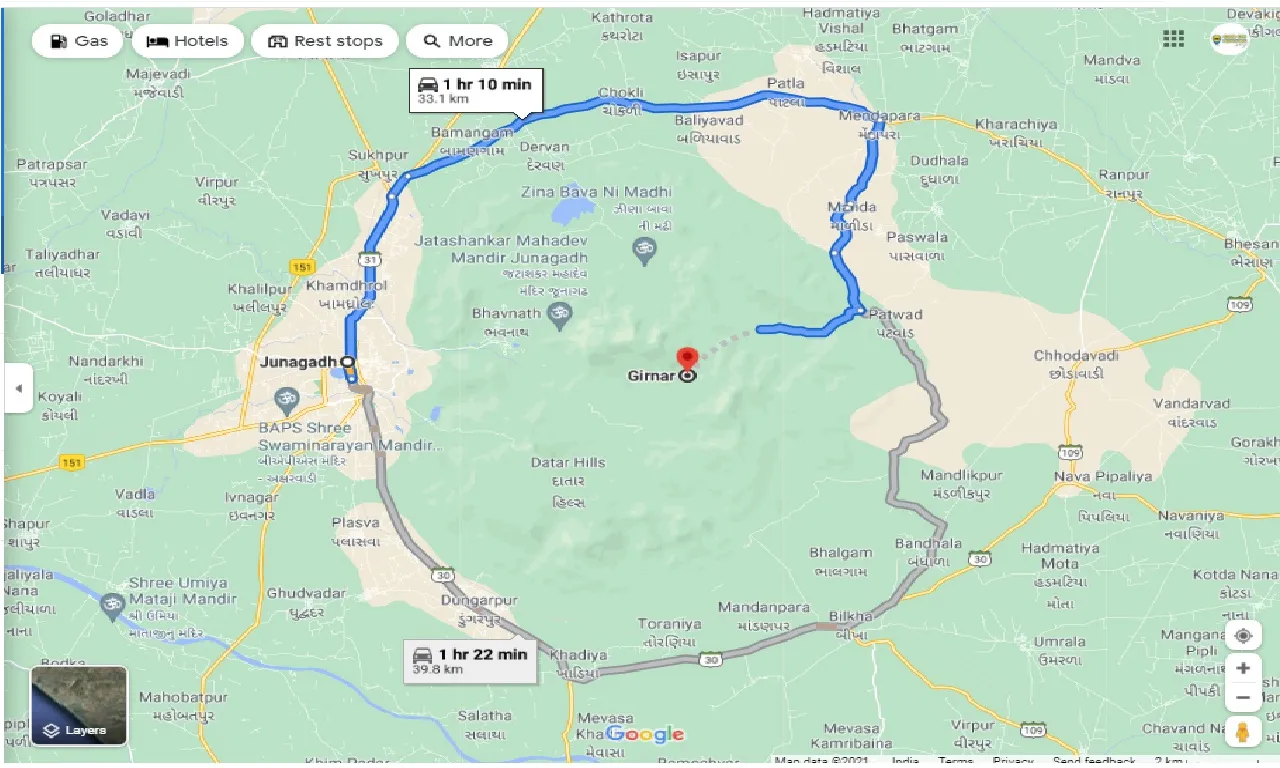Zoom out with the minus button

click(x=1243, y=697)
